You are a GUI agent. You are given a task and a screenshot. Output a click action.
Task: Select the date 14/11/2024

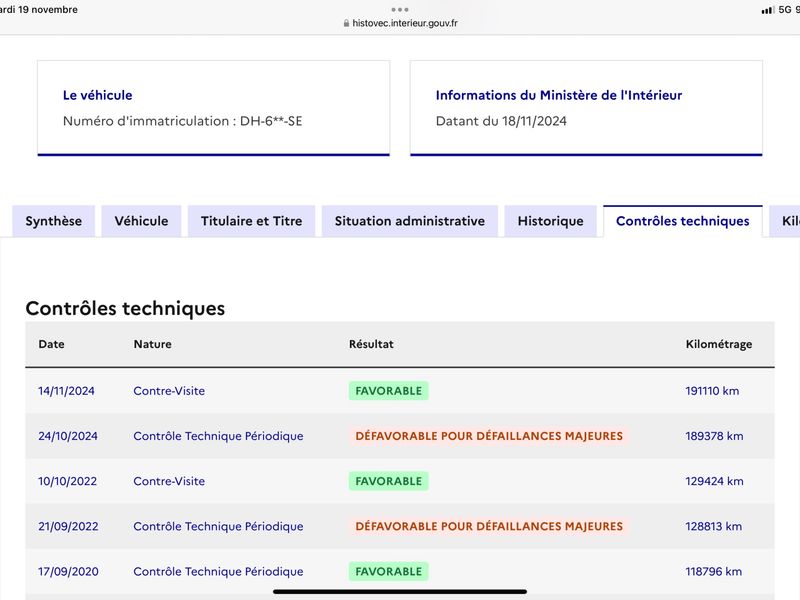[66, 391]
